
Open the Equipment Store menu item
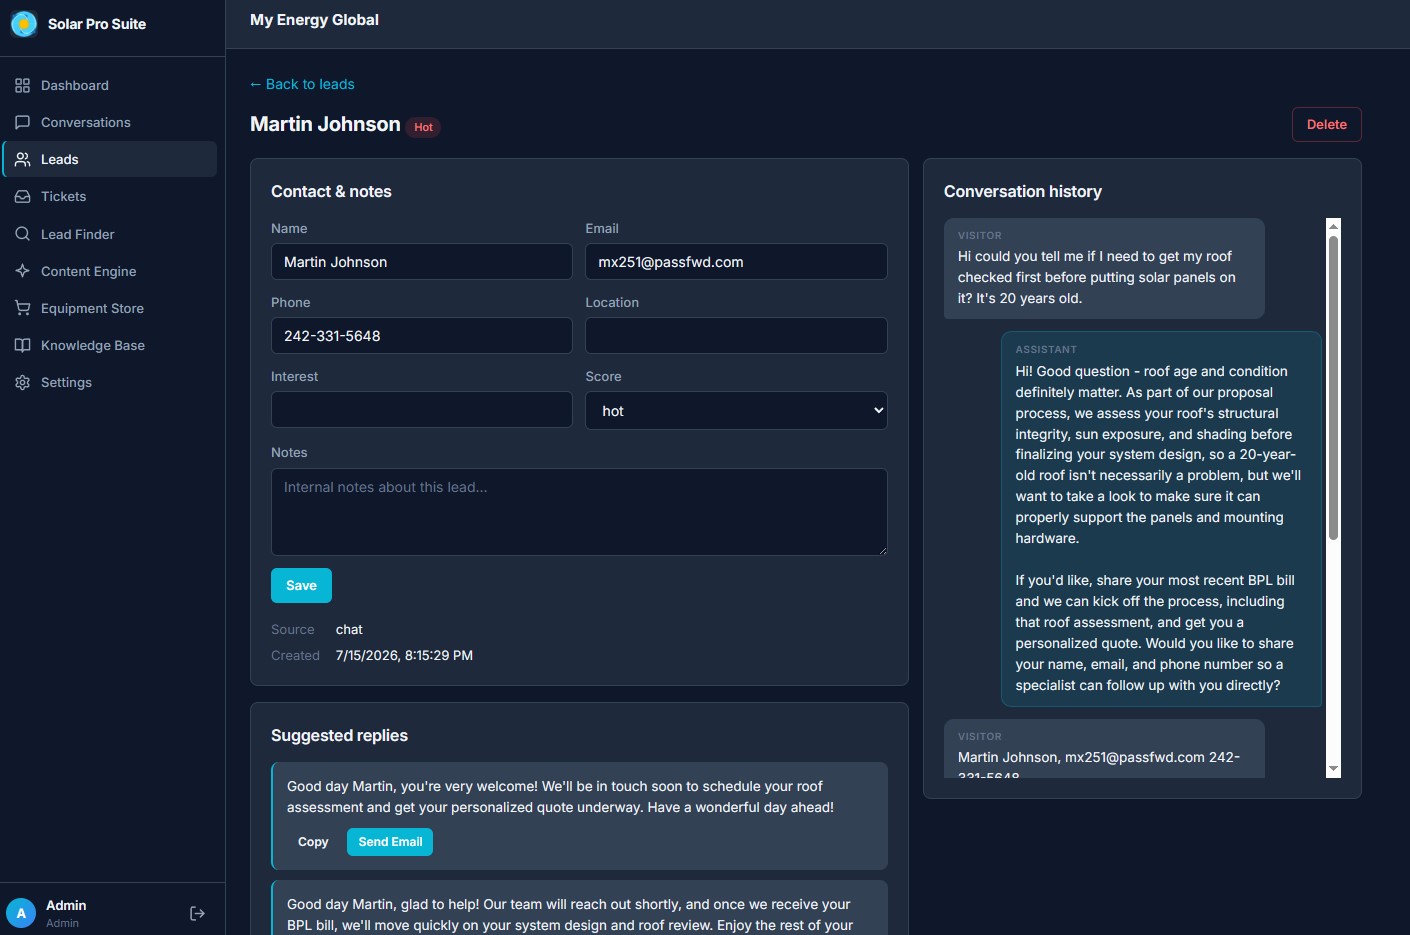click(110, 308)
